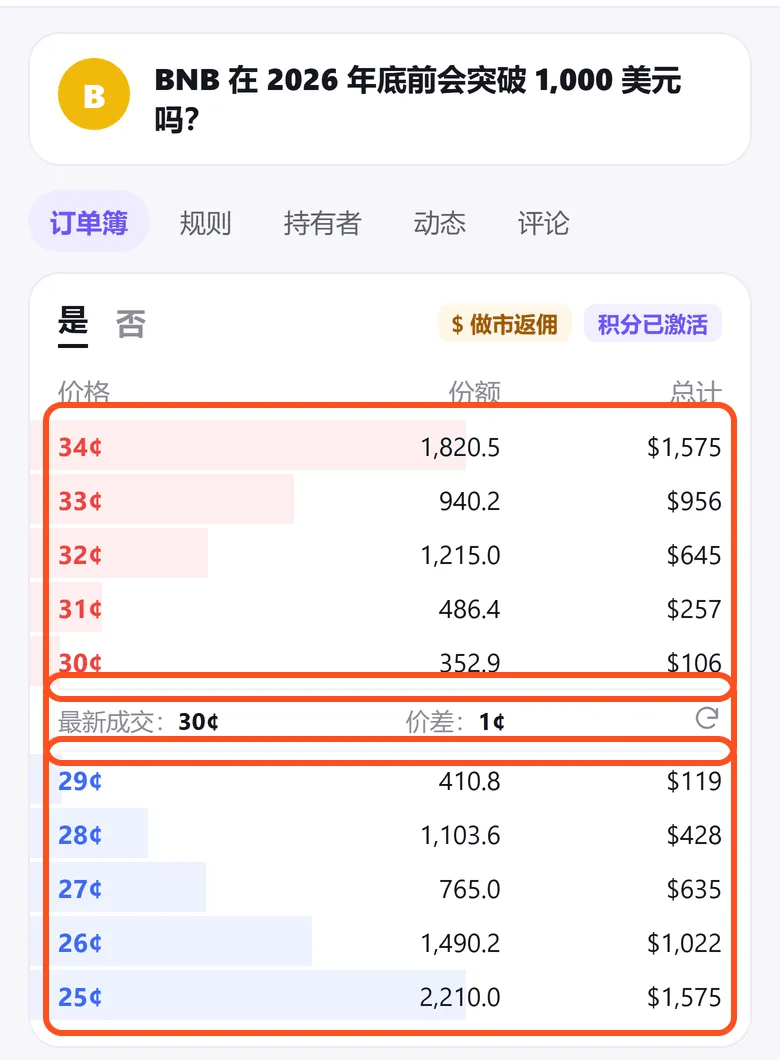780x1060 pixels.
Task: Select the 30¢ ask price in the order book
Action: coord(80,662)
